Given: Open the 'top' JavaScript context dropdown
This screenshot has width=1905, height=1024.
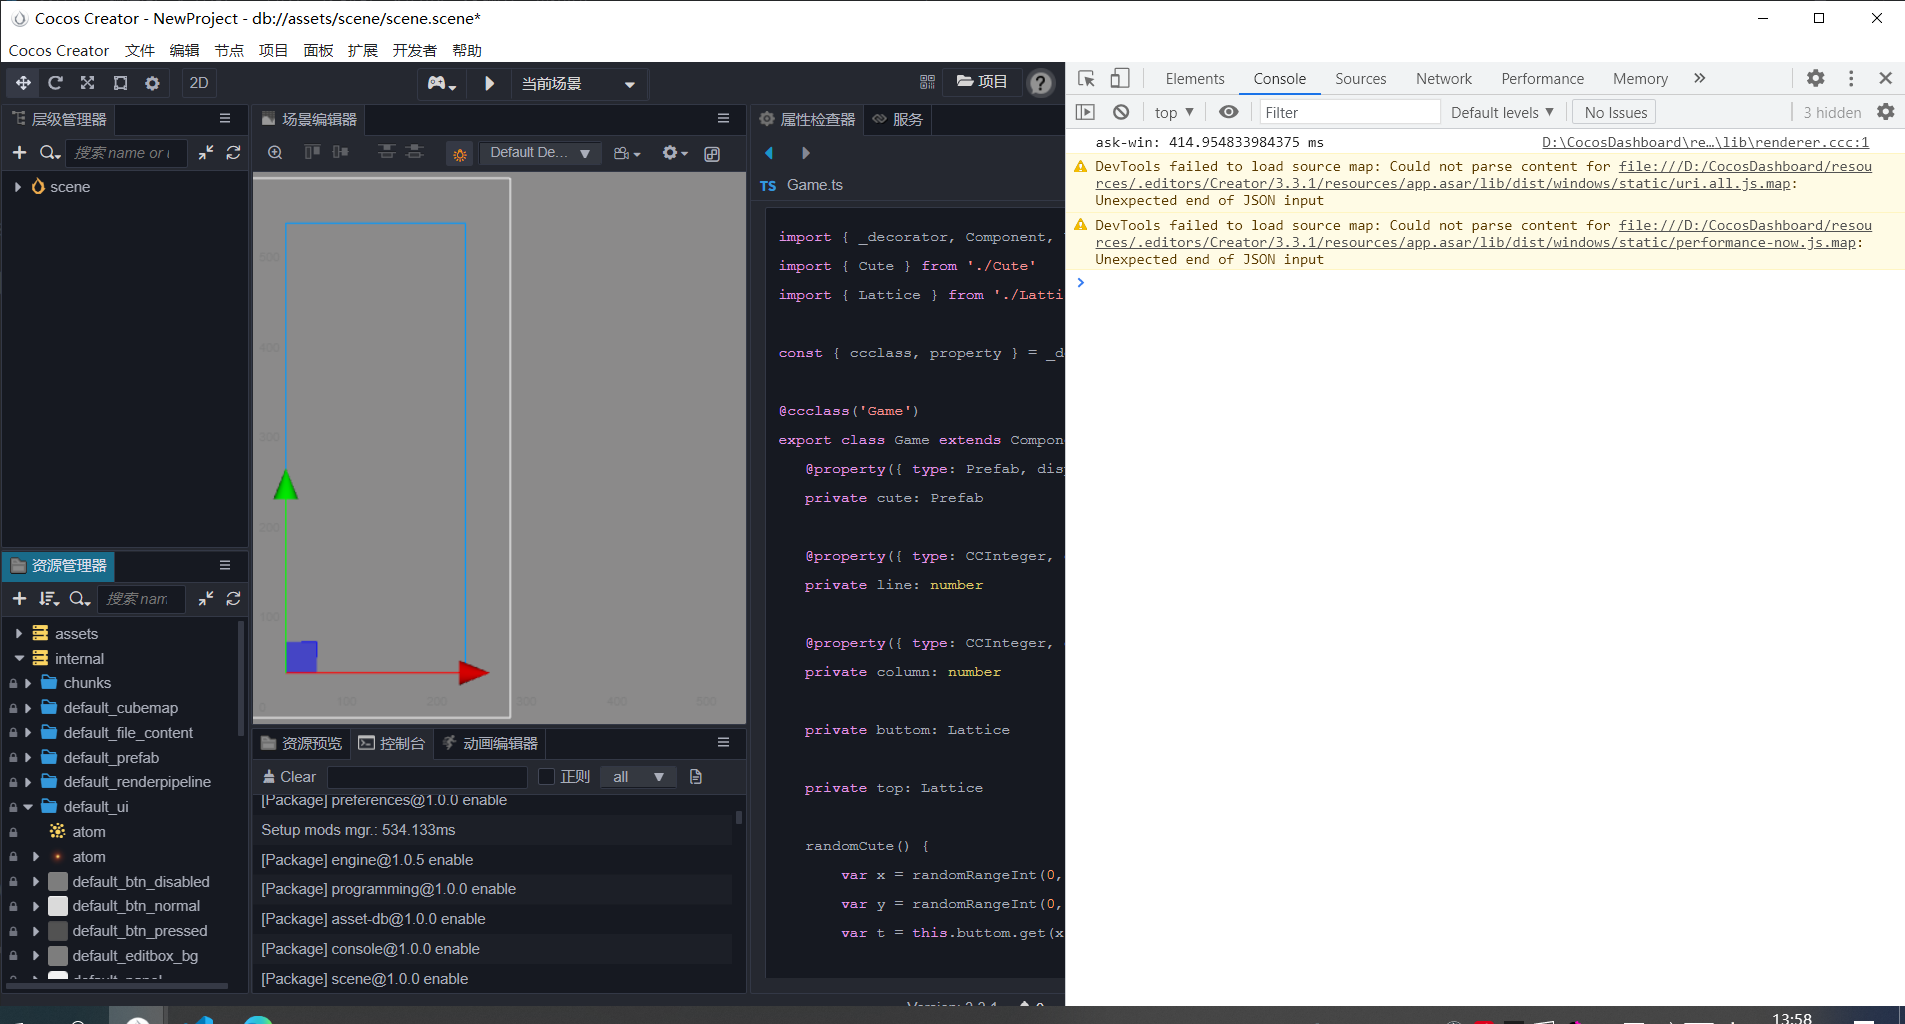Looking at the screenshot, I should 1174,112.
